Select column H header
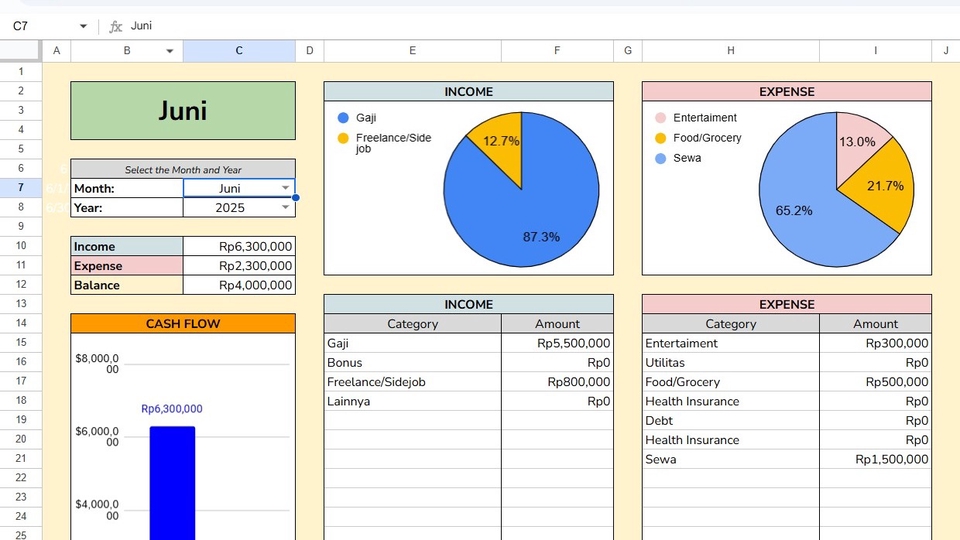The image size is (960, 540). click(x=730, y=51)
